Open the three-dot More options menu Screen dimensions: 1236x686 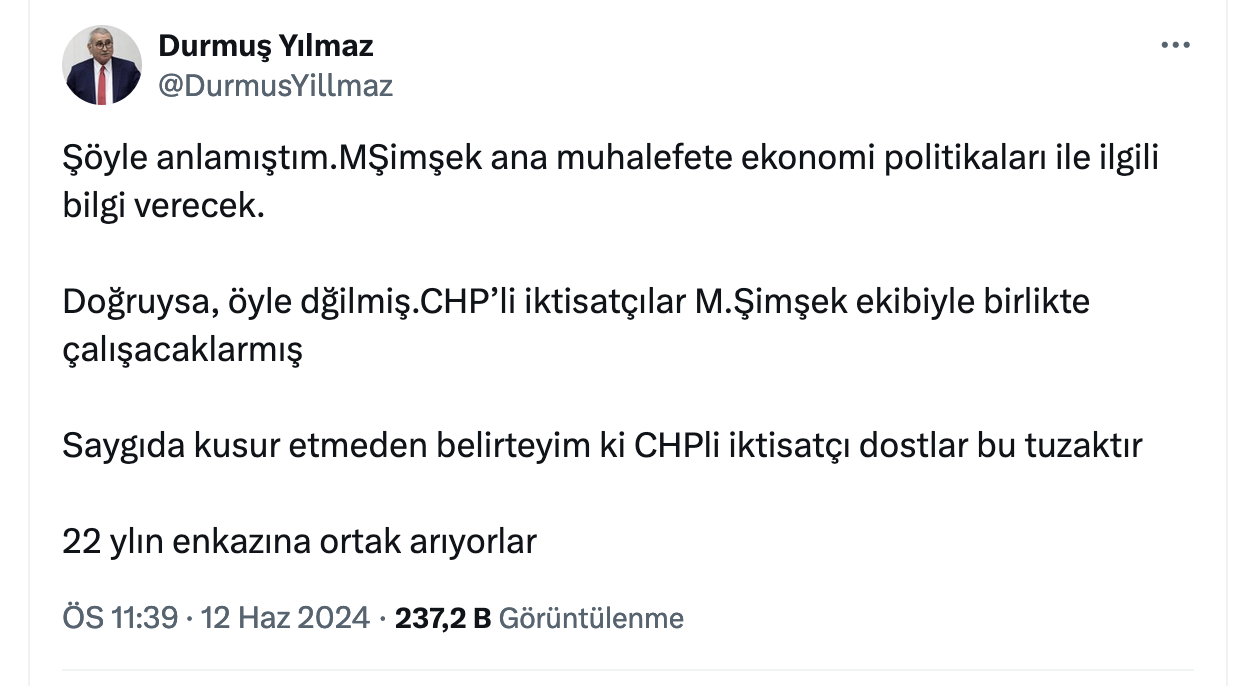(1175, 46)
